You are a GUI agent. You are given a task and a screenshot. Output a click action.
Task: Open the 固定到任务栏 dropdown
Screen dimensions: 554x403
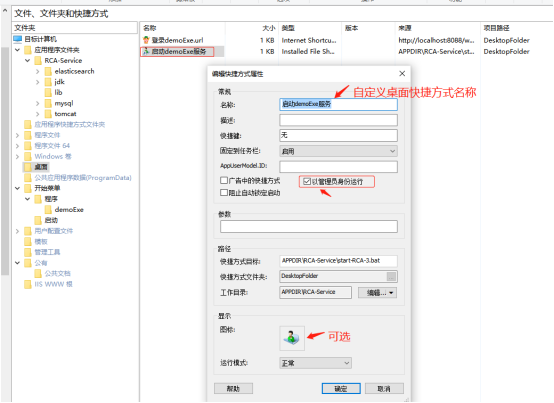[x=338, y=151]
